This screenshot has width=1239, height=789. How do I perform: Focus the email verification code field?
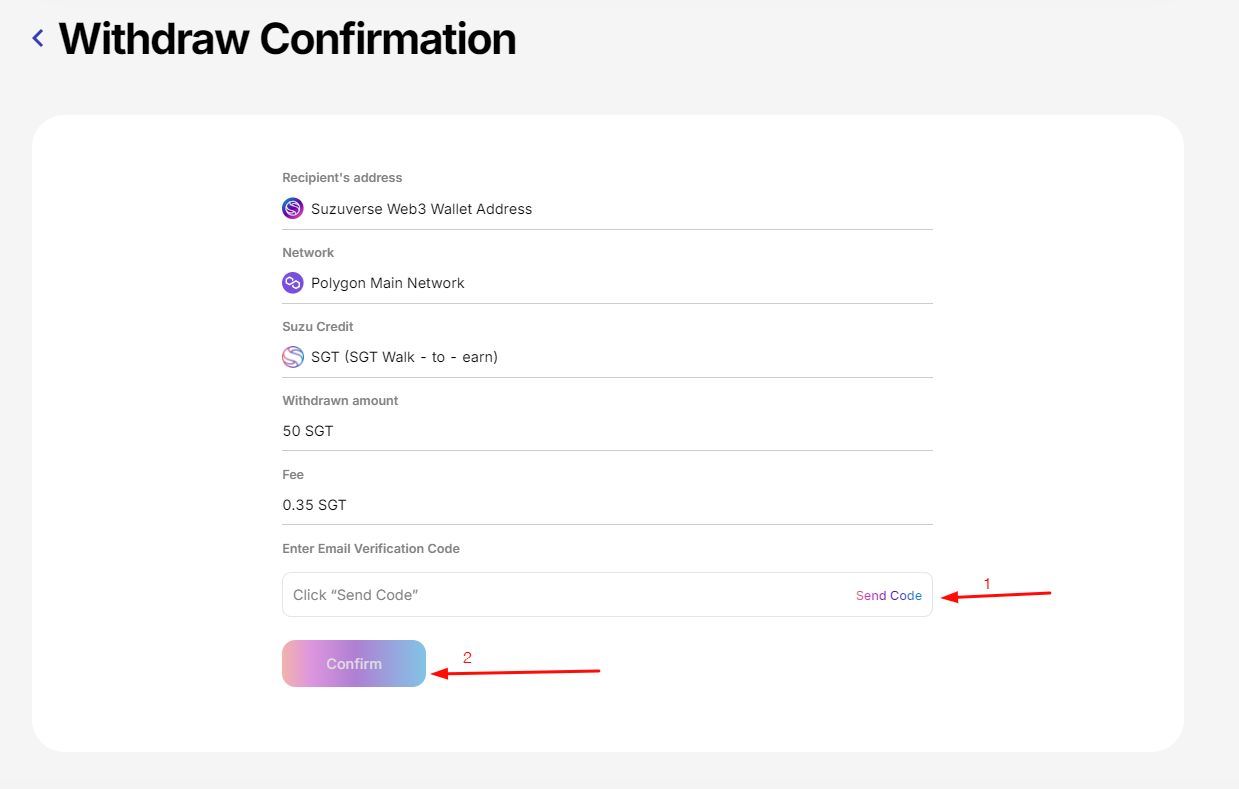pyautogui.click(x=560, y=595)
